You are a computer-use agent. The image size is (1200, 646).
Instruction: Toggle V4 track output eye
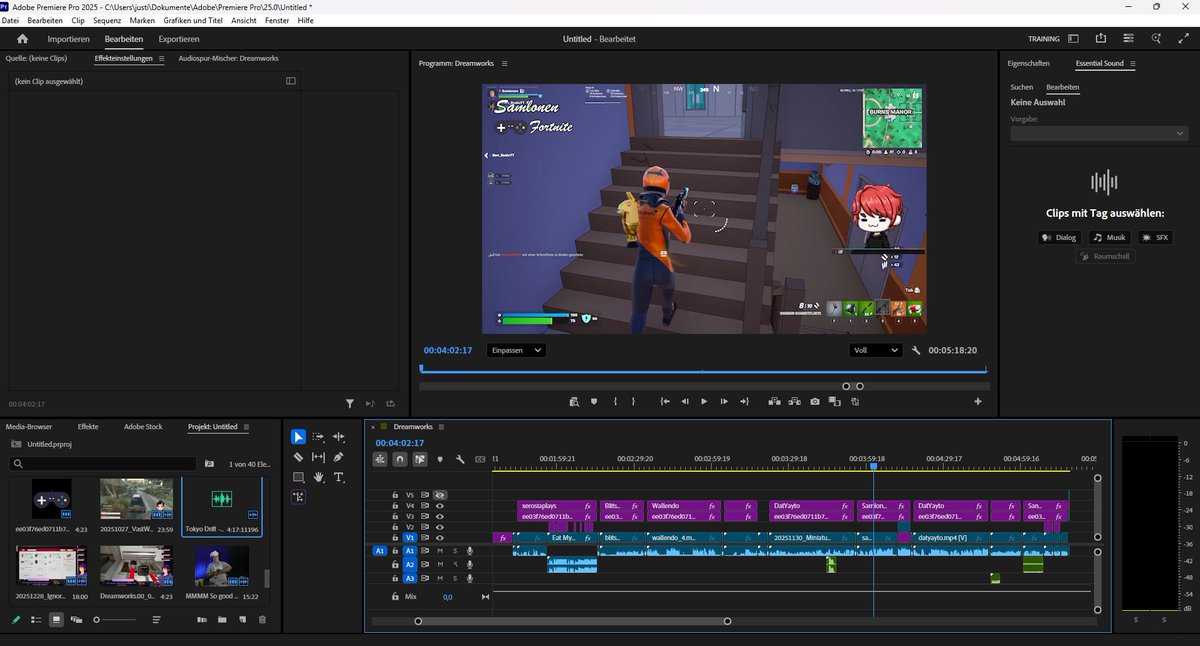point(440,506)
